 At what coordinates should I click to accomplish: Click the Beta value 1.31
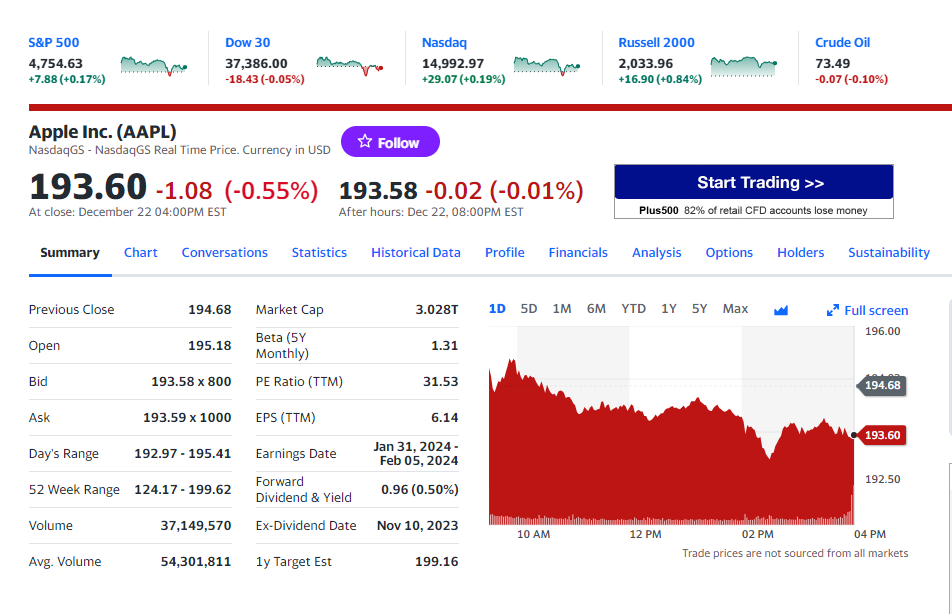pos(444,346)
